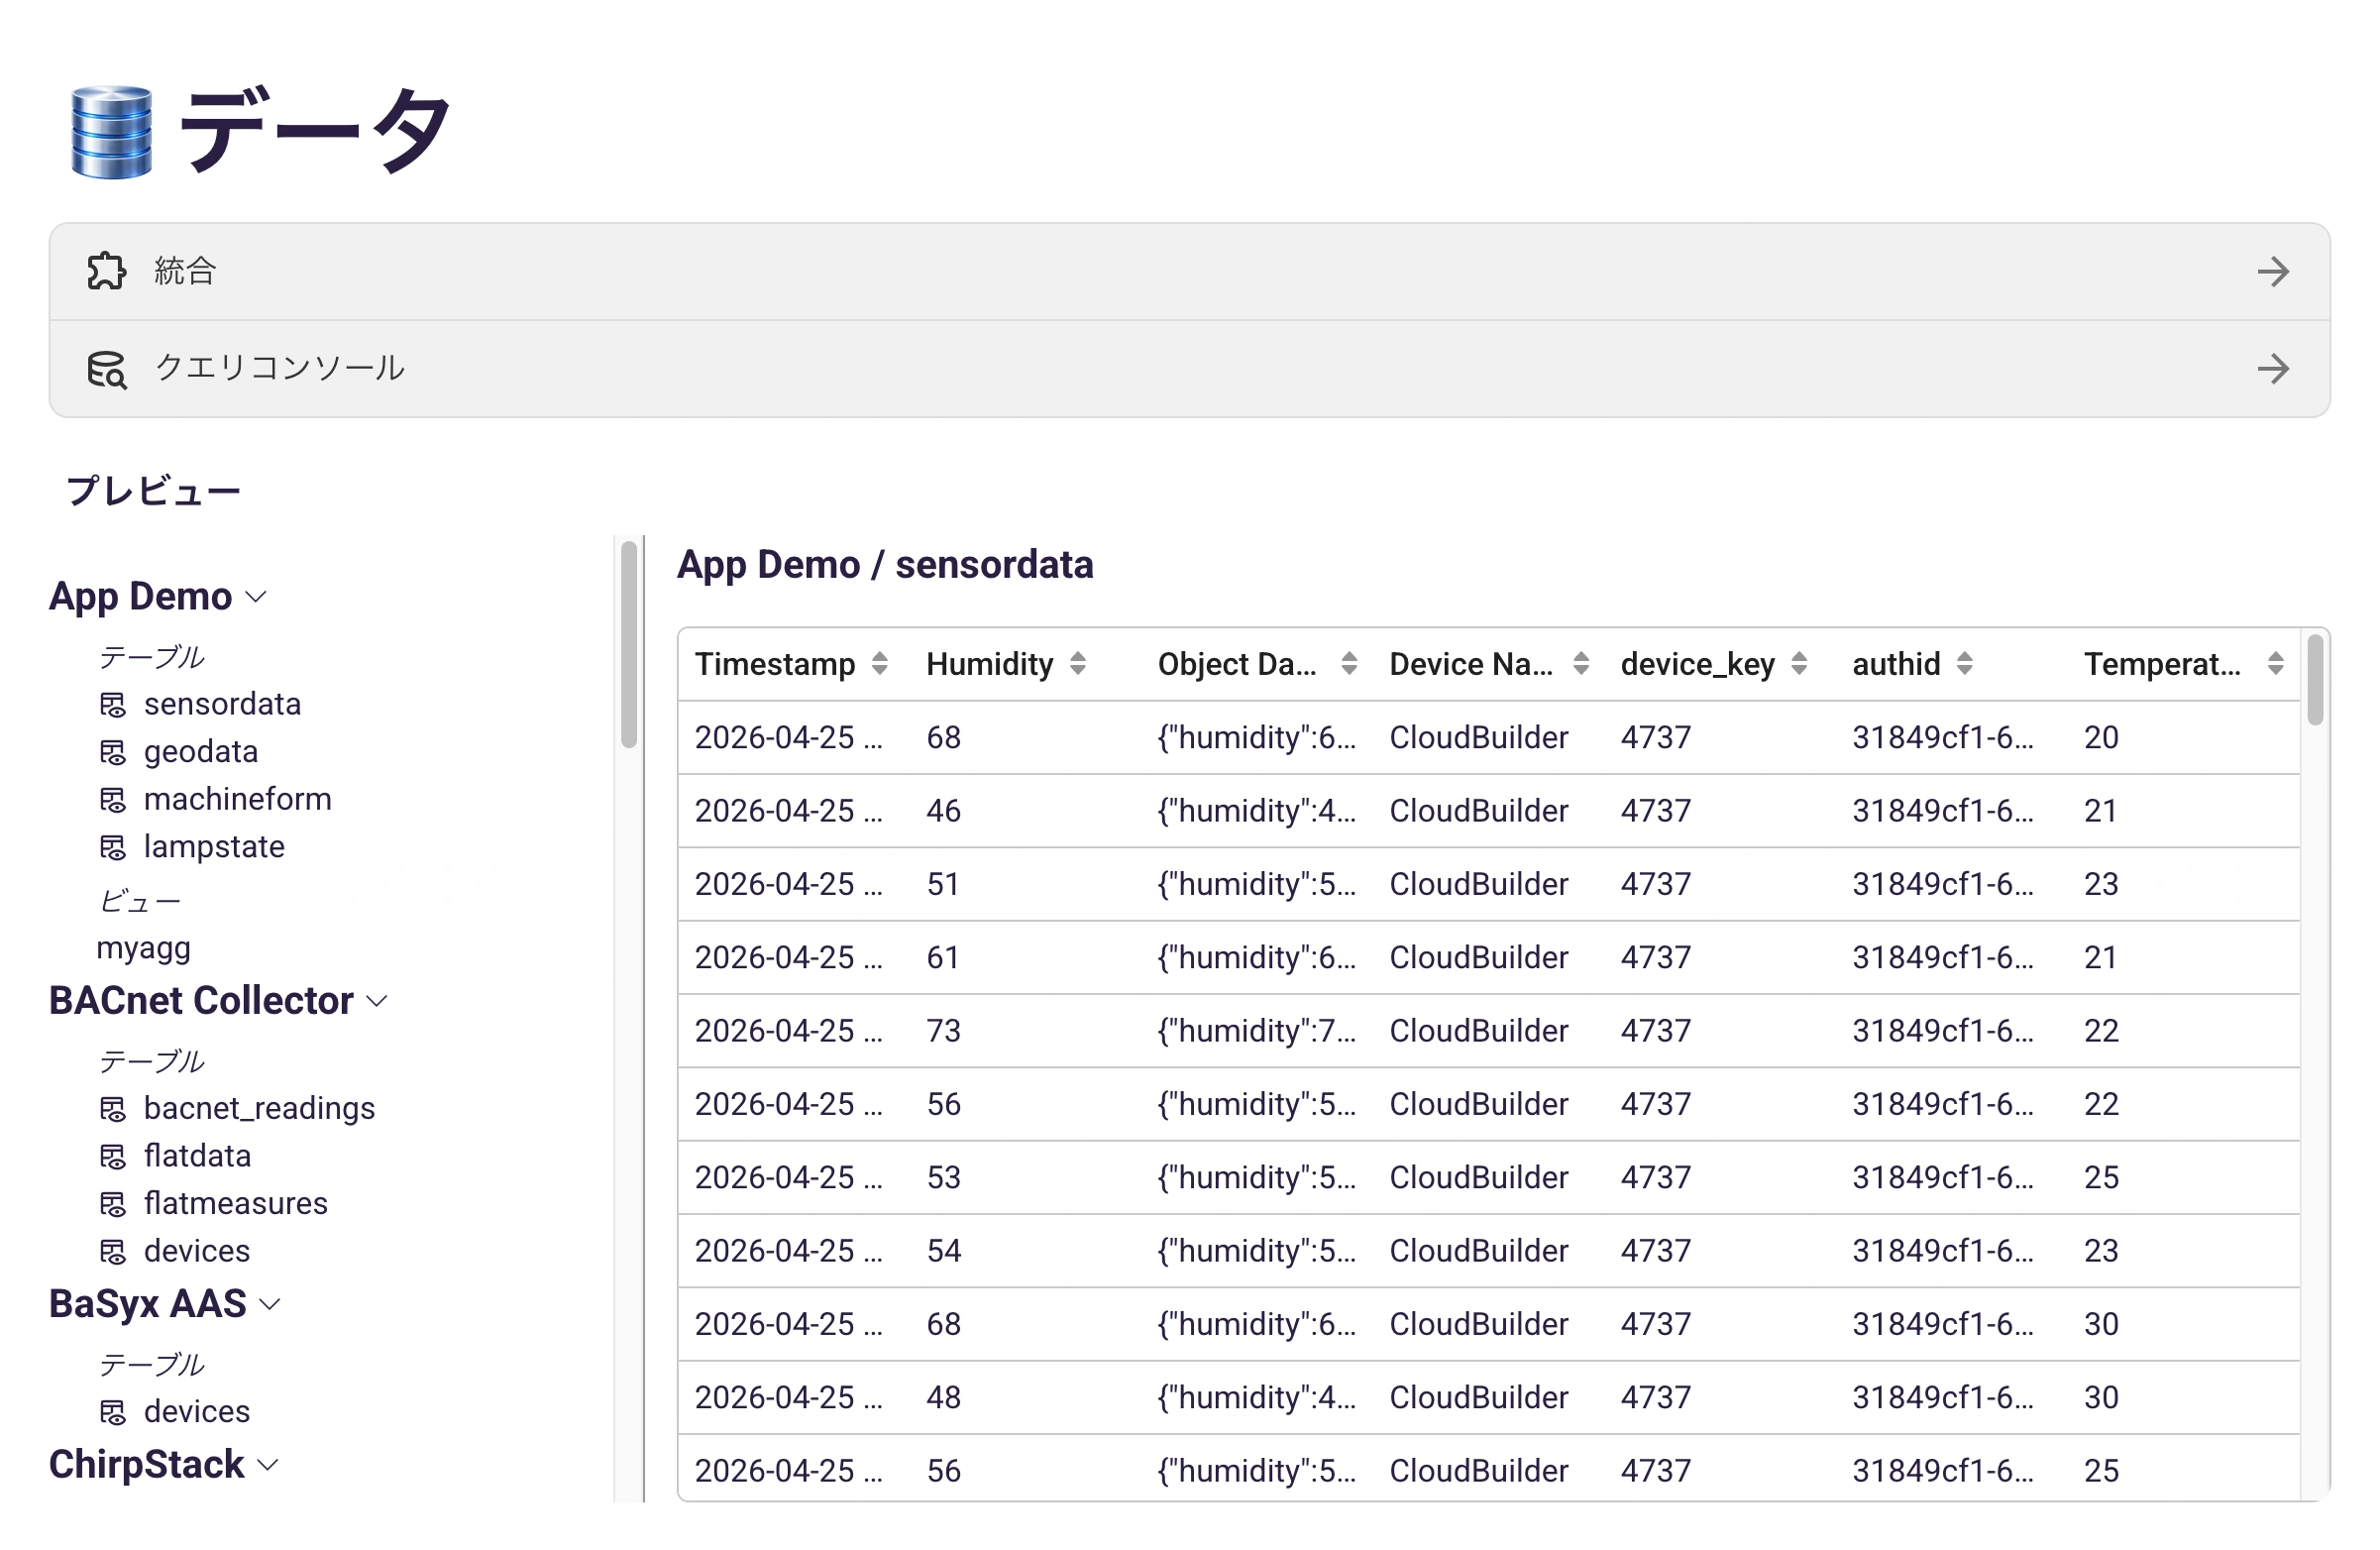Click the authid column header
2380x1550 pixels.
point(1896,664)
